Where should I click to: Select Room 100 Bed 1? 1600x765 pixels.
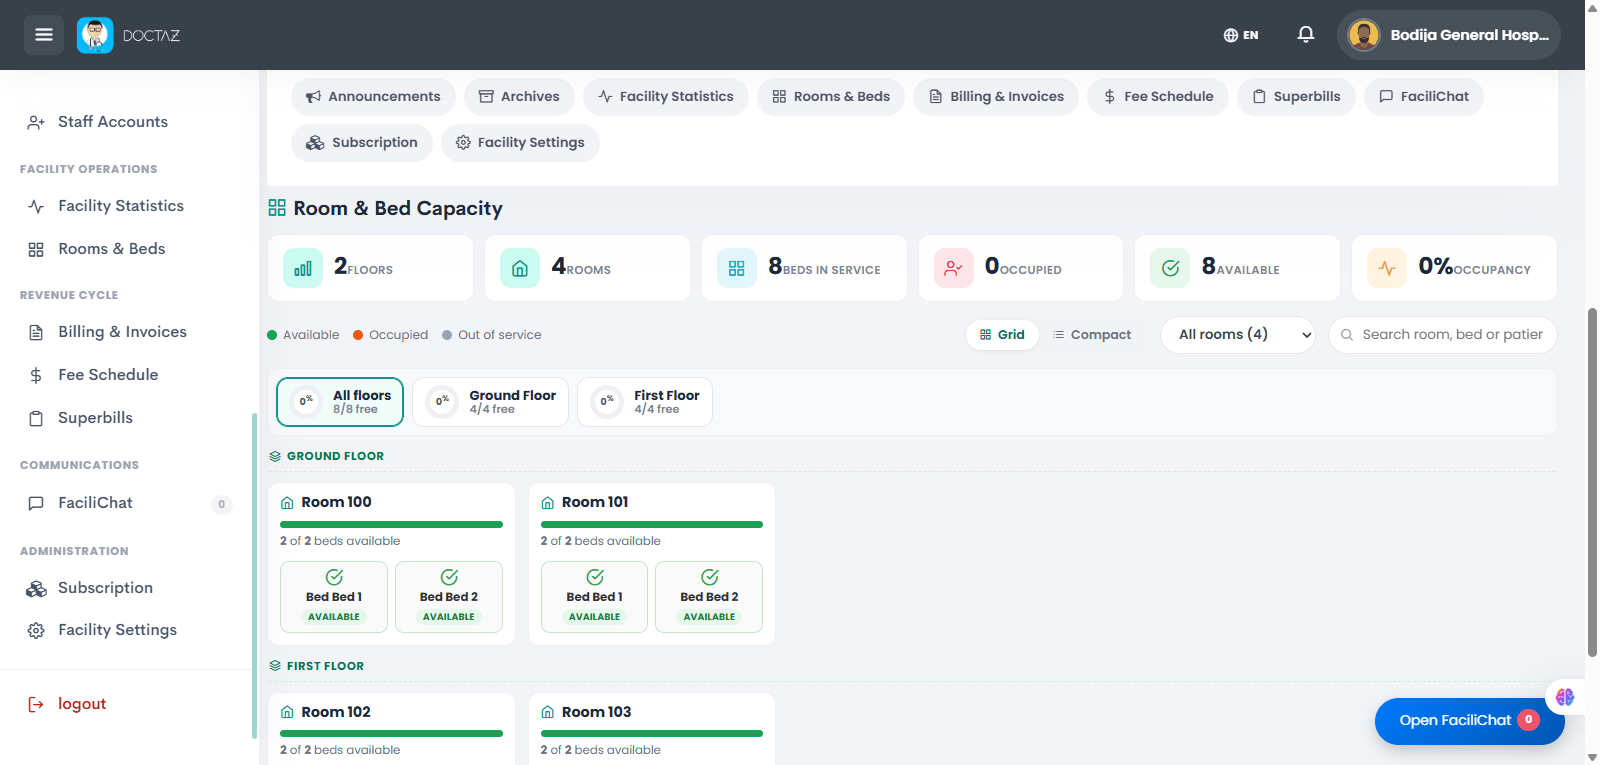pos(334,597)
